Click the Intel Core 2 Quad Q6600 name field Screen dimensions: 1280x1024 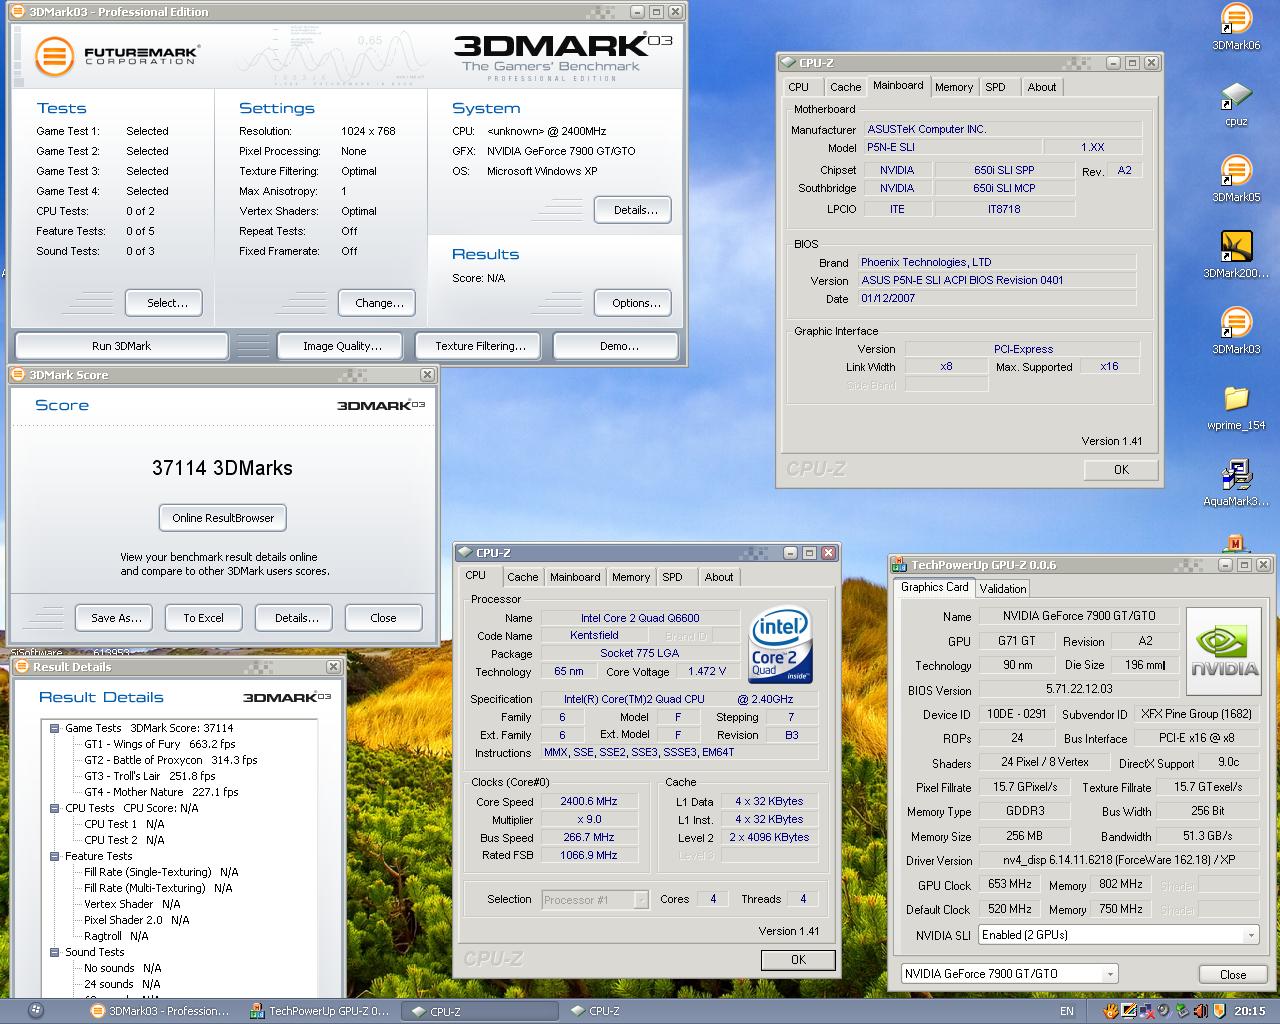pyautogui.click(x=640, y=618)
